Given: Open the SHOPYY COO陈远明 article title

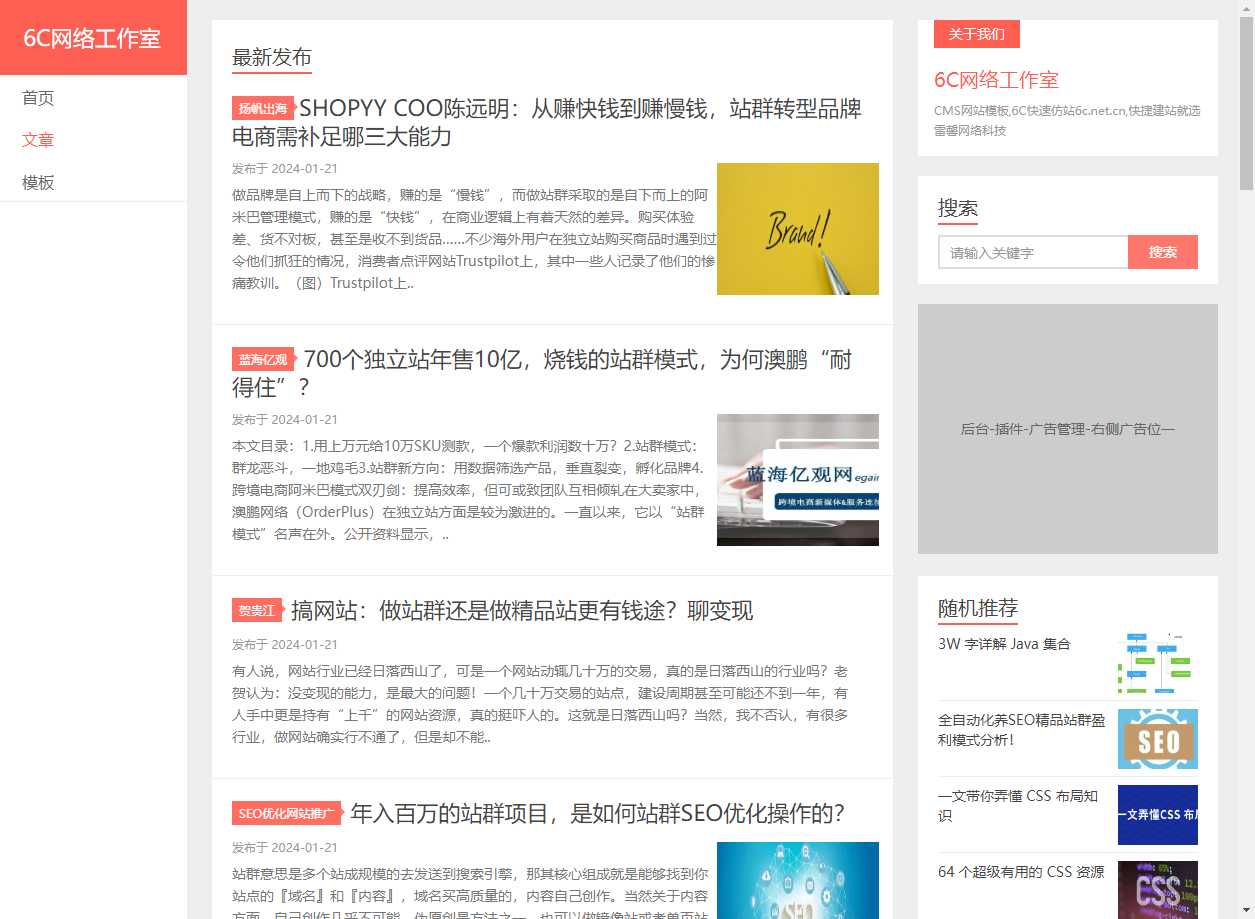Looking at the screenshot, I should 547,122.
